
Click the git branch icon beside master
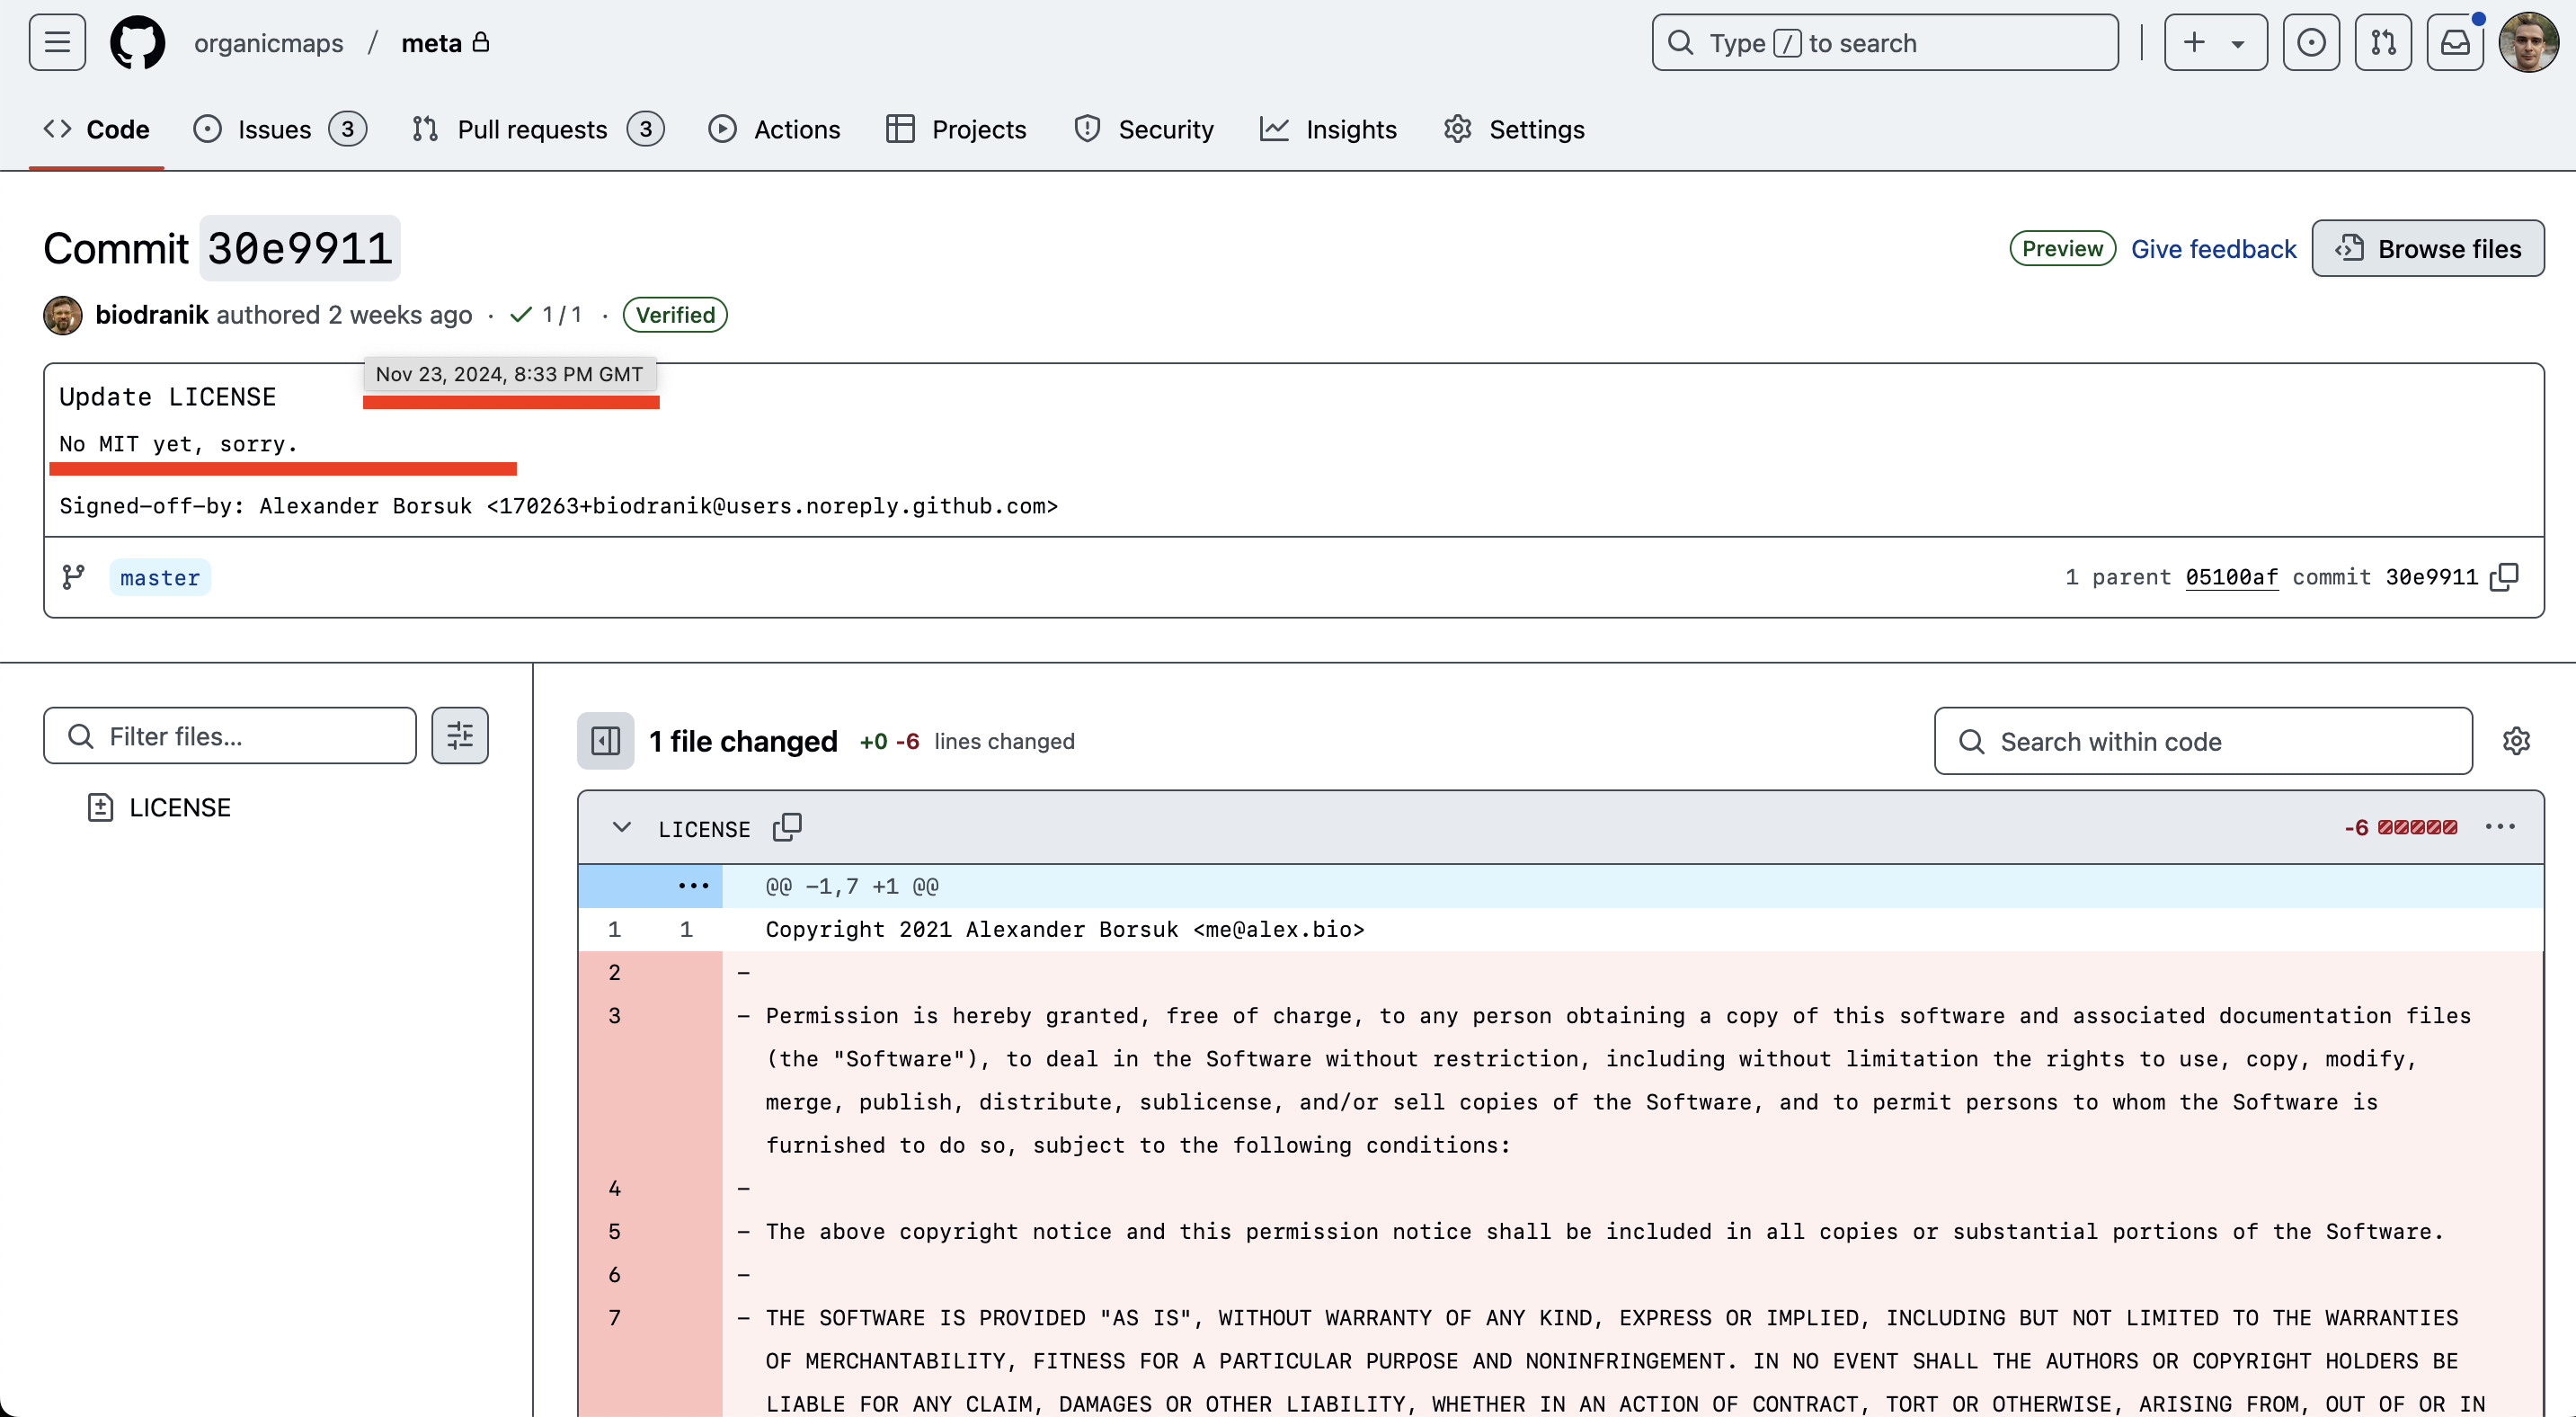pyautogui.click(x=74, y=577)
